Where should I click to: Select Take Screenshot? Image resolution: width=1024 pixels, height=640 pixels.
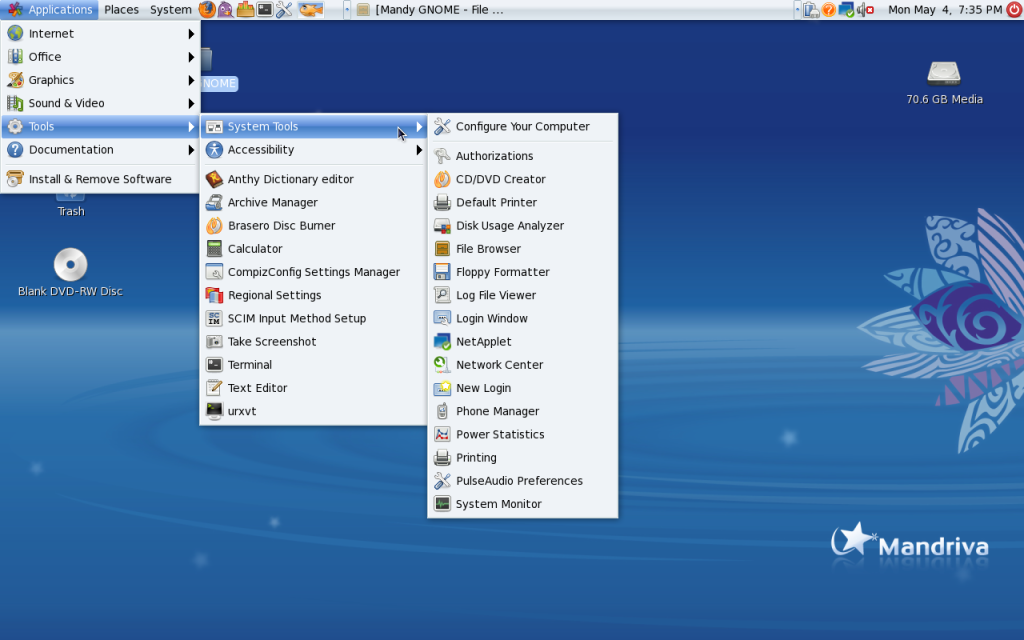coord(313,342)
